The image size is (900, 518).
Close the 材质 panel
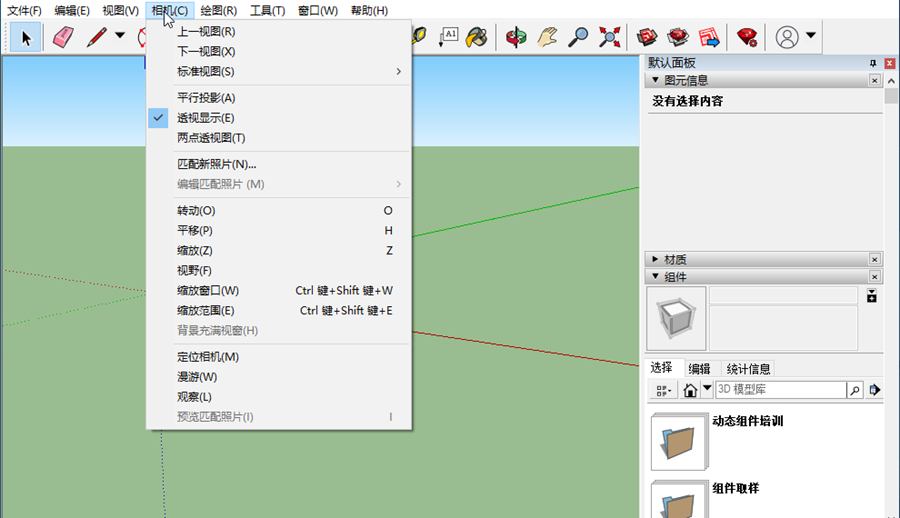tap(874, 260)
